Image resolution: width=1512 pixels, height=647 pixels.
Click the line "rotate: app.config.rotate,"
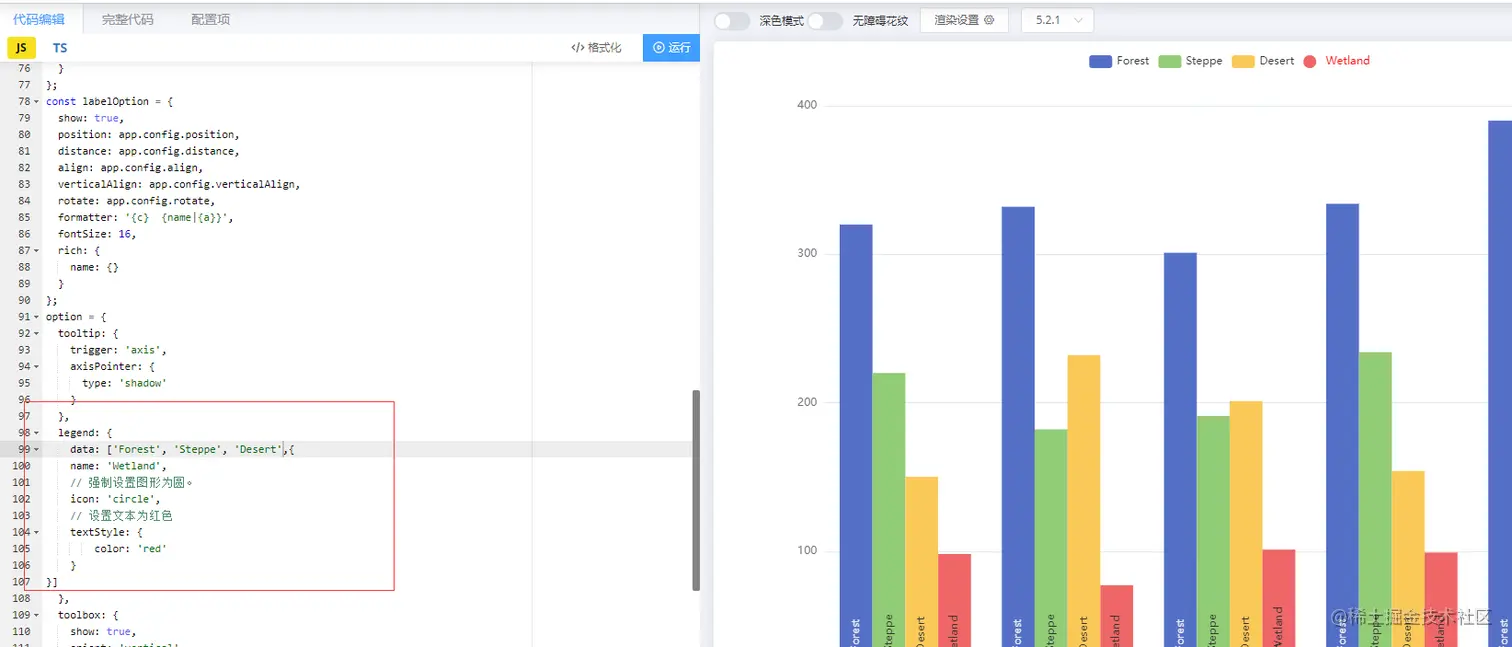click(136, 201)
